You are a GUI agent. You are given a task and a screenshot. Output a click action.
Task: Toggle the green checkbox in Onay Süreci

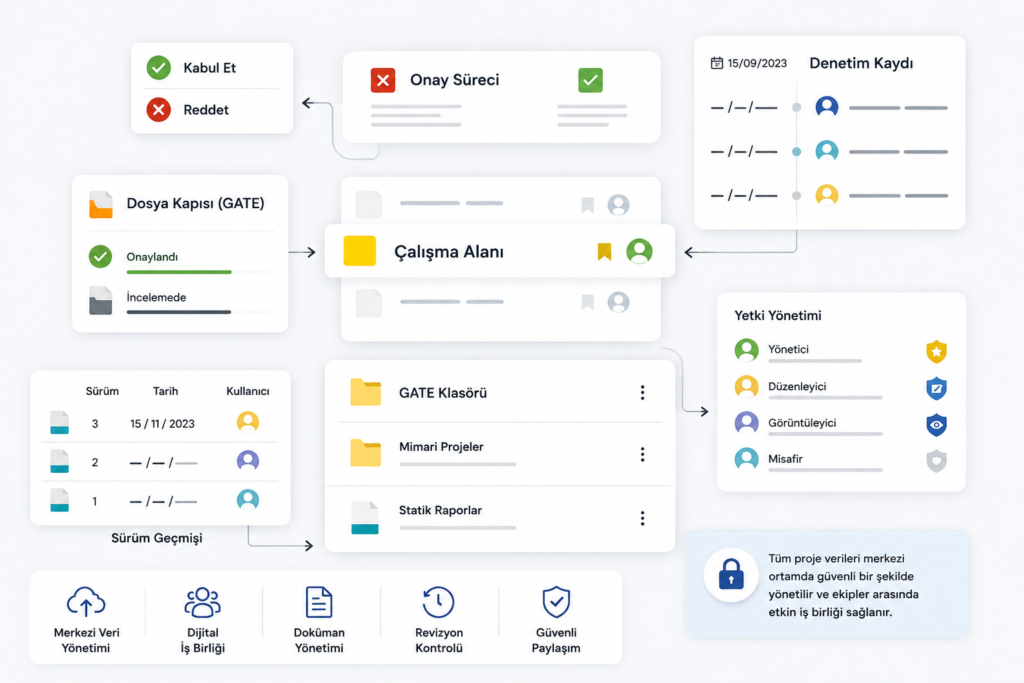coord(590,80)
